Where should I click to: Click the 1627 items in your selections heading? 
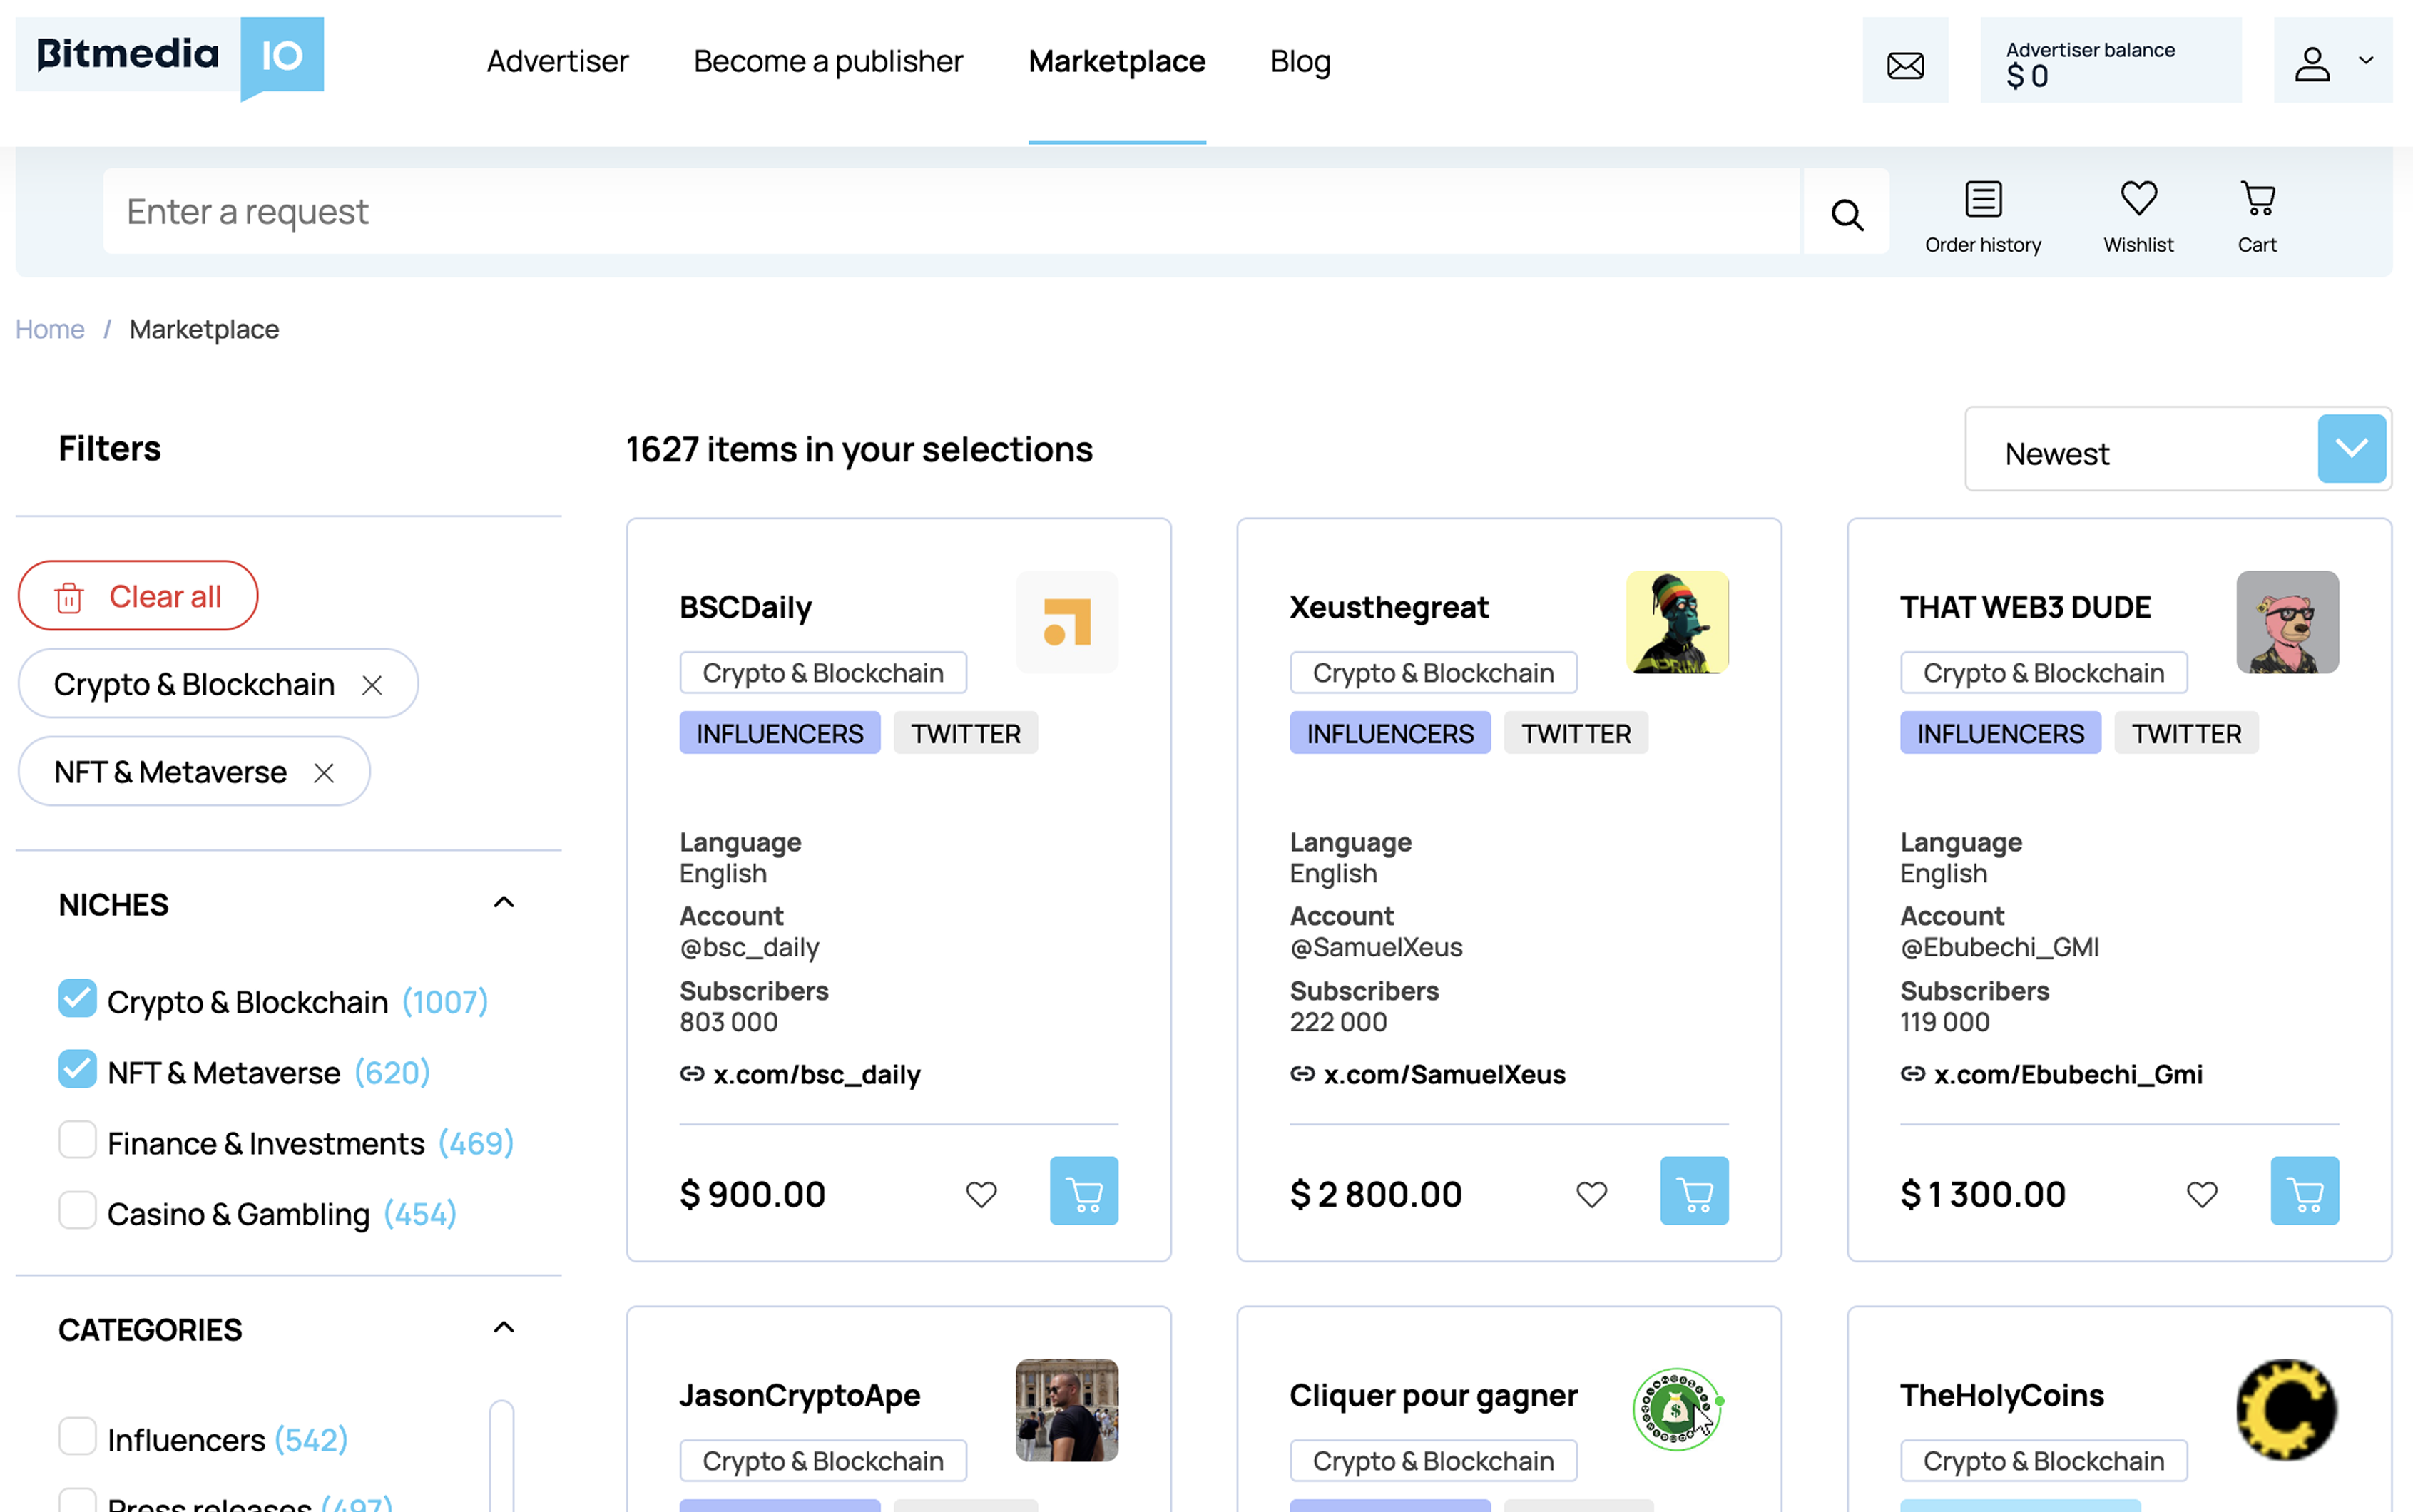(859, 450)
